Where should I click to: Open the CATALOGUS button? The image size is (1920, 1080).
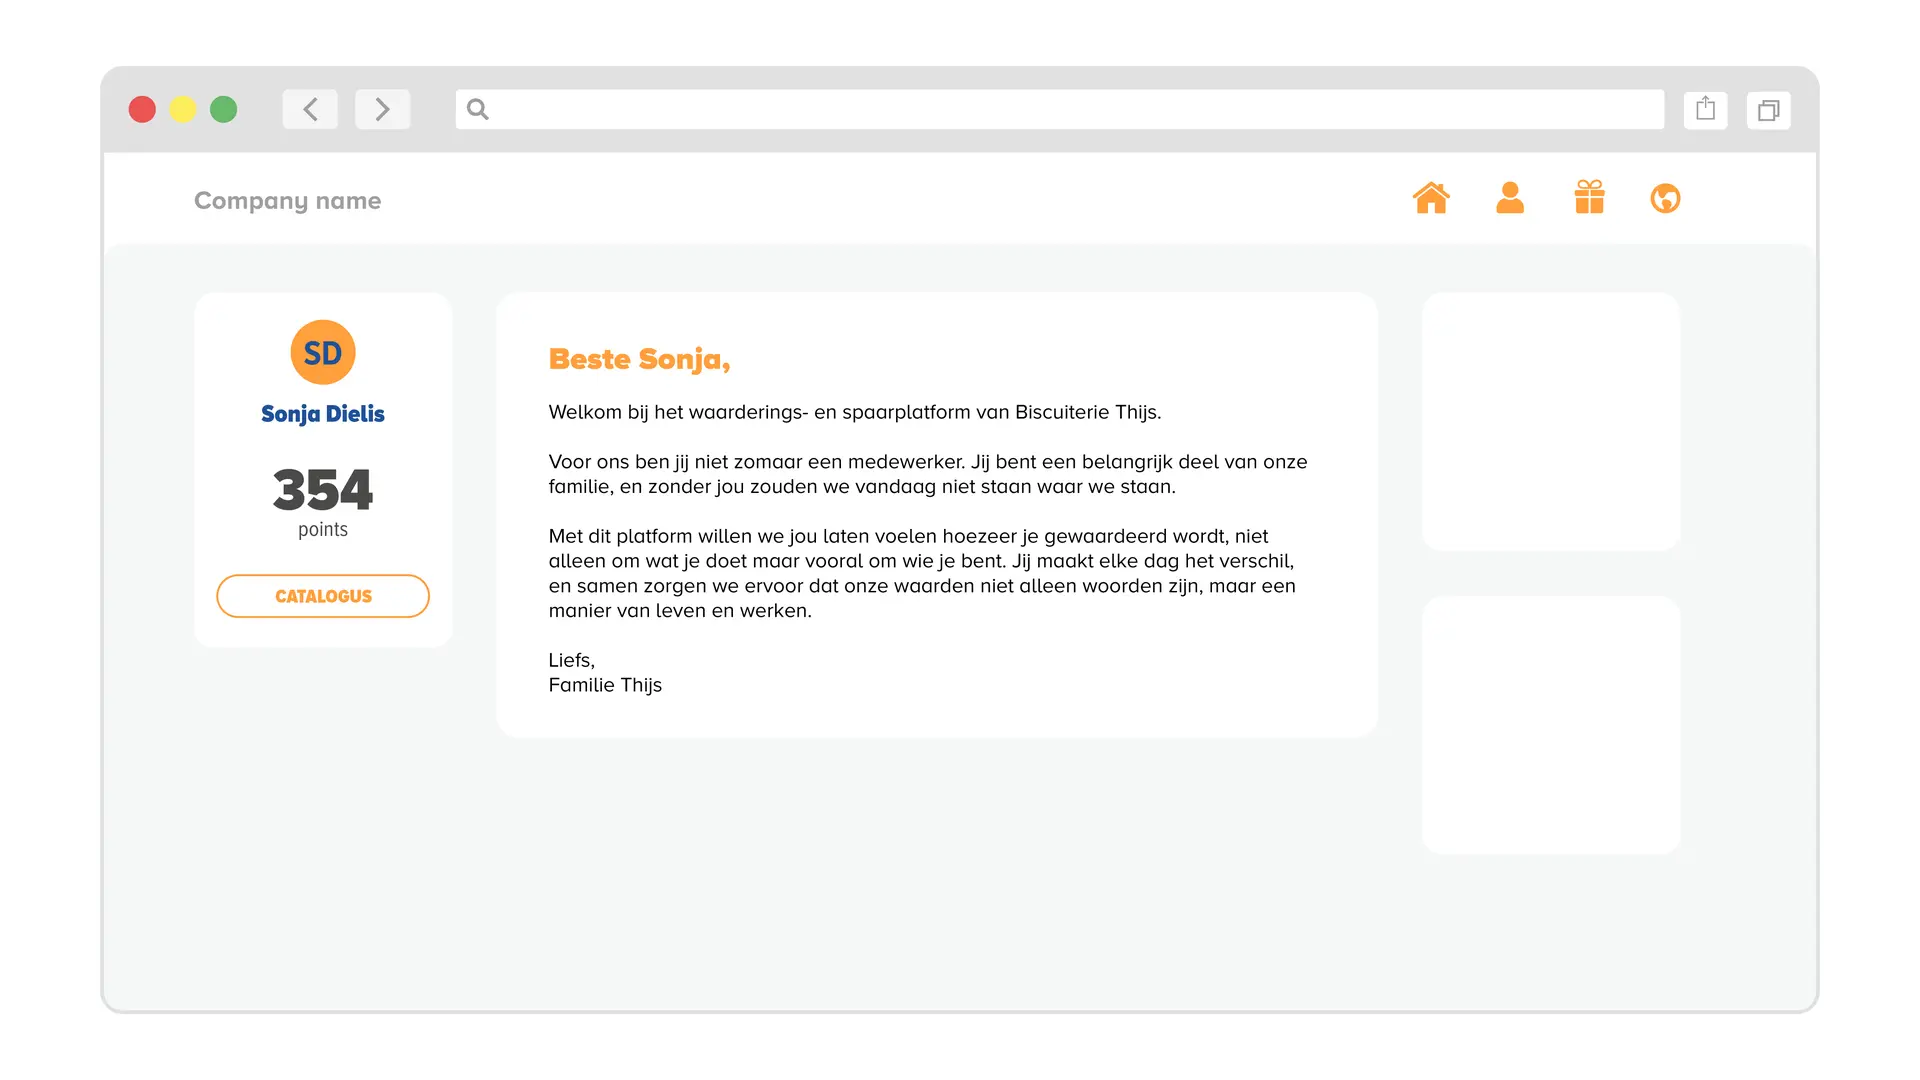point(323,596)
